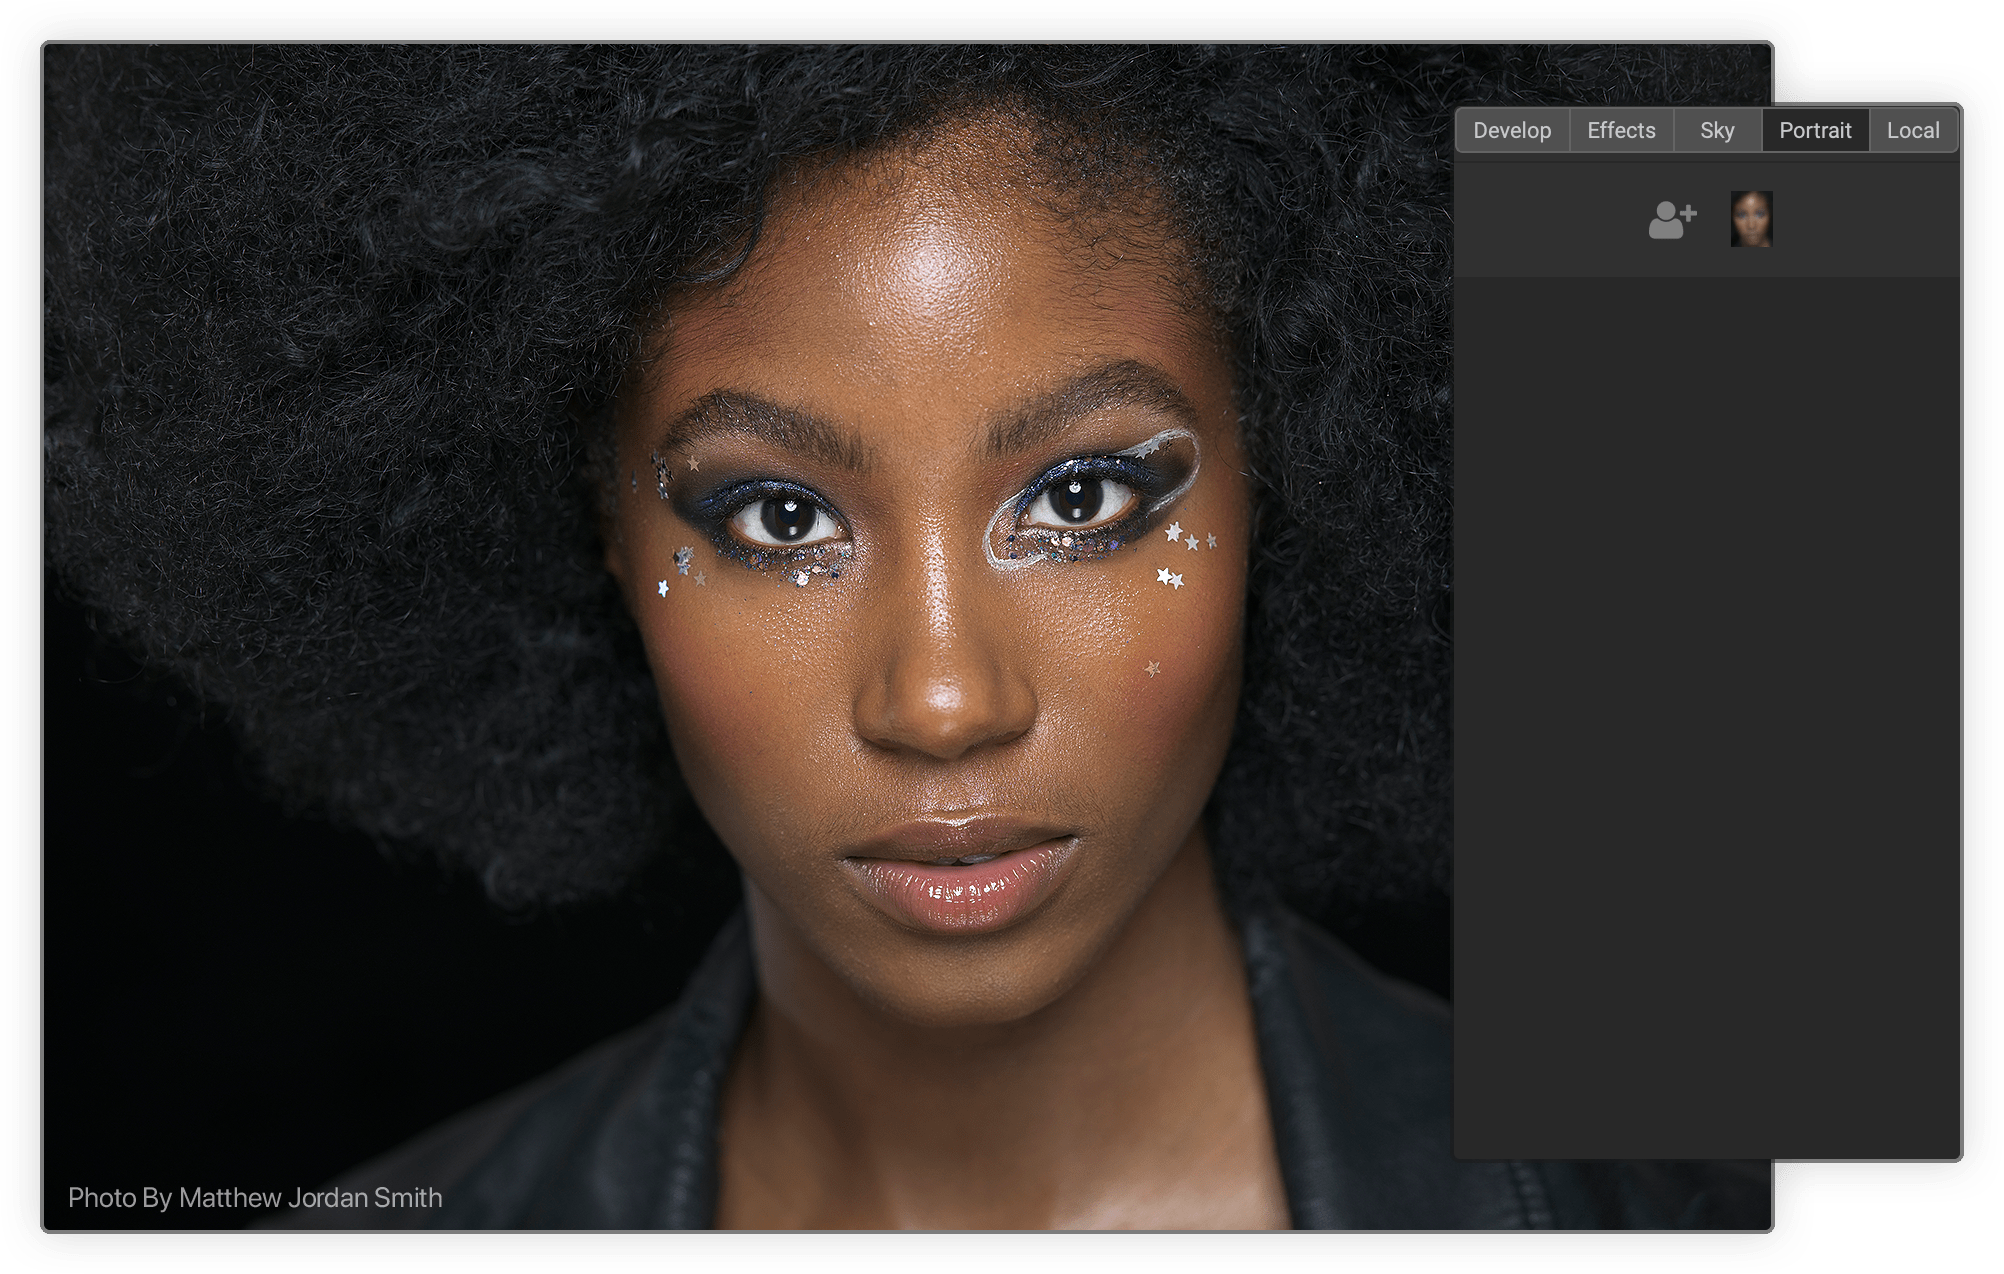Screen dimensions: 2004x1274
Task: Click the Photo By Matthew Jordan Smith credit
Action: [254, 1197]
